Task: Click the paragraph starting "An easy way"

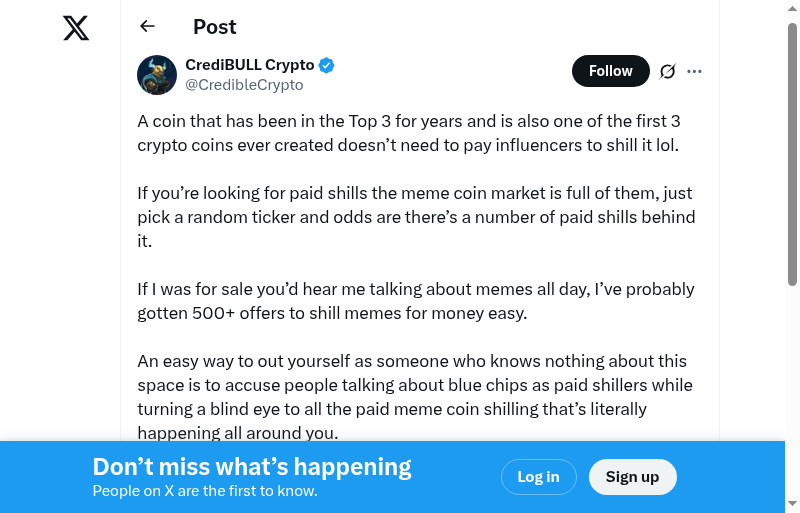Action: [415, 396]
